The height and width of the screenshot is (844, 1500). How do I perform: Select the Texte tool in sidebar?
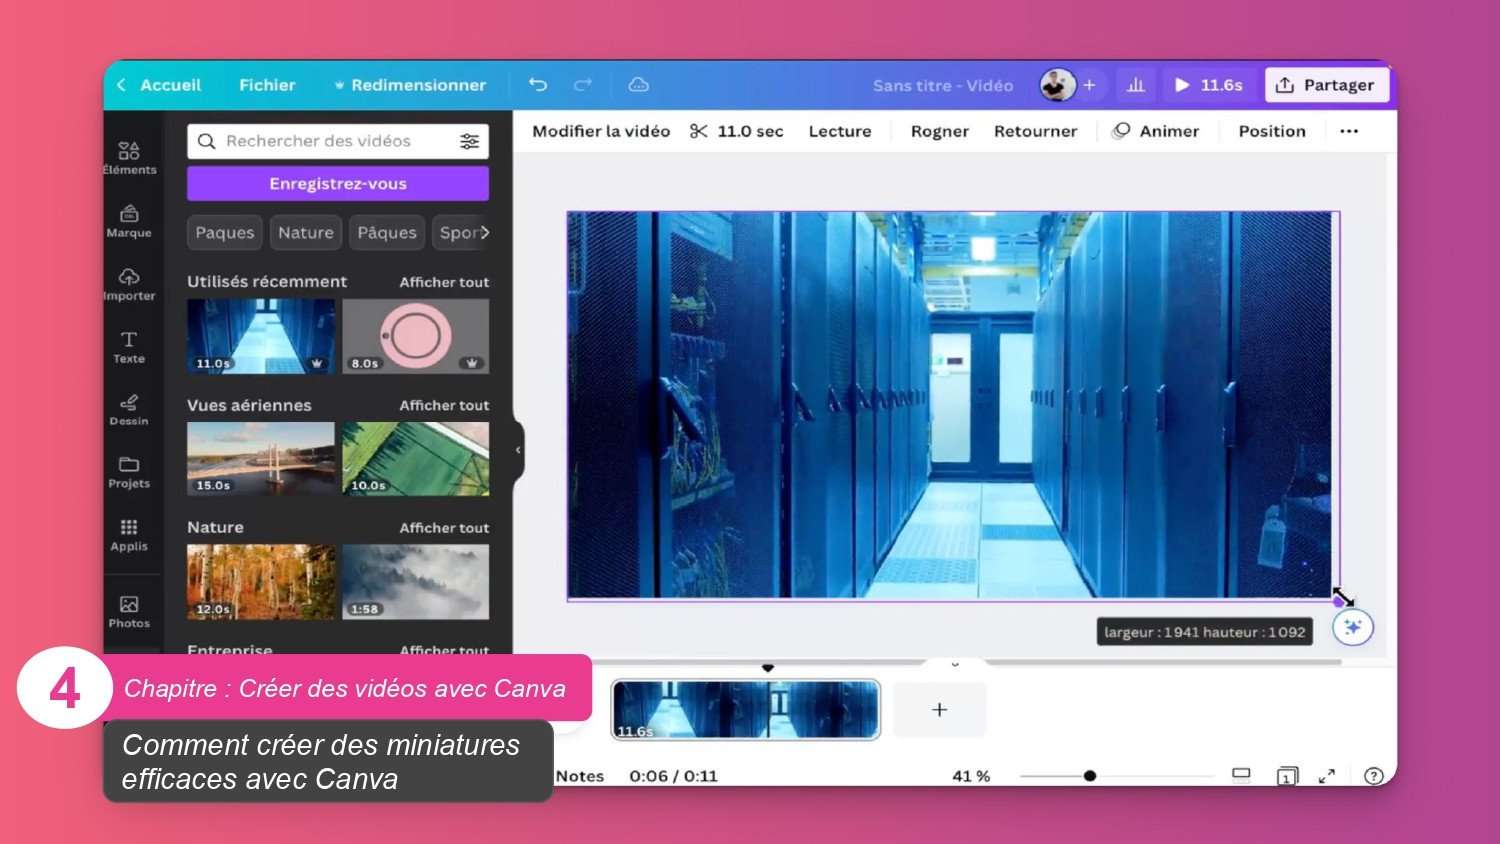[x=129, y=347]
